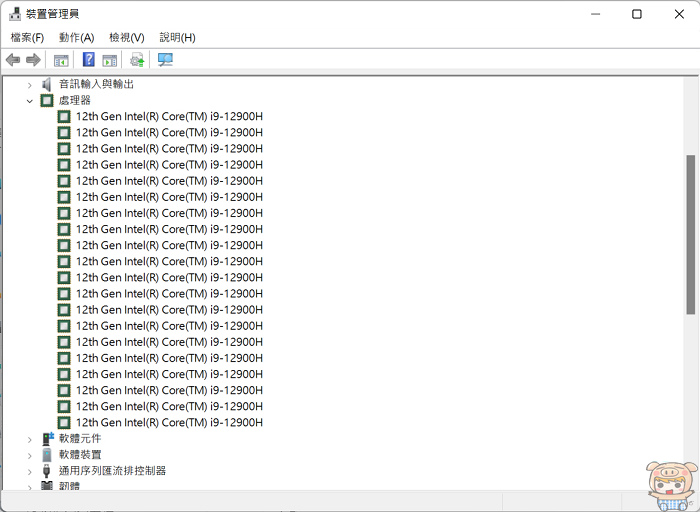Expand the 通用序列匯流排控制器 category

point(29,472)
